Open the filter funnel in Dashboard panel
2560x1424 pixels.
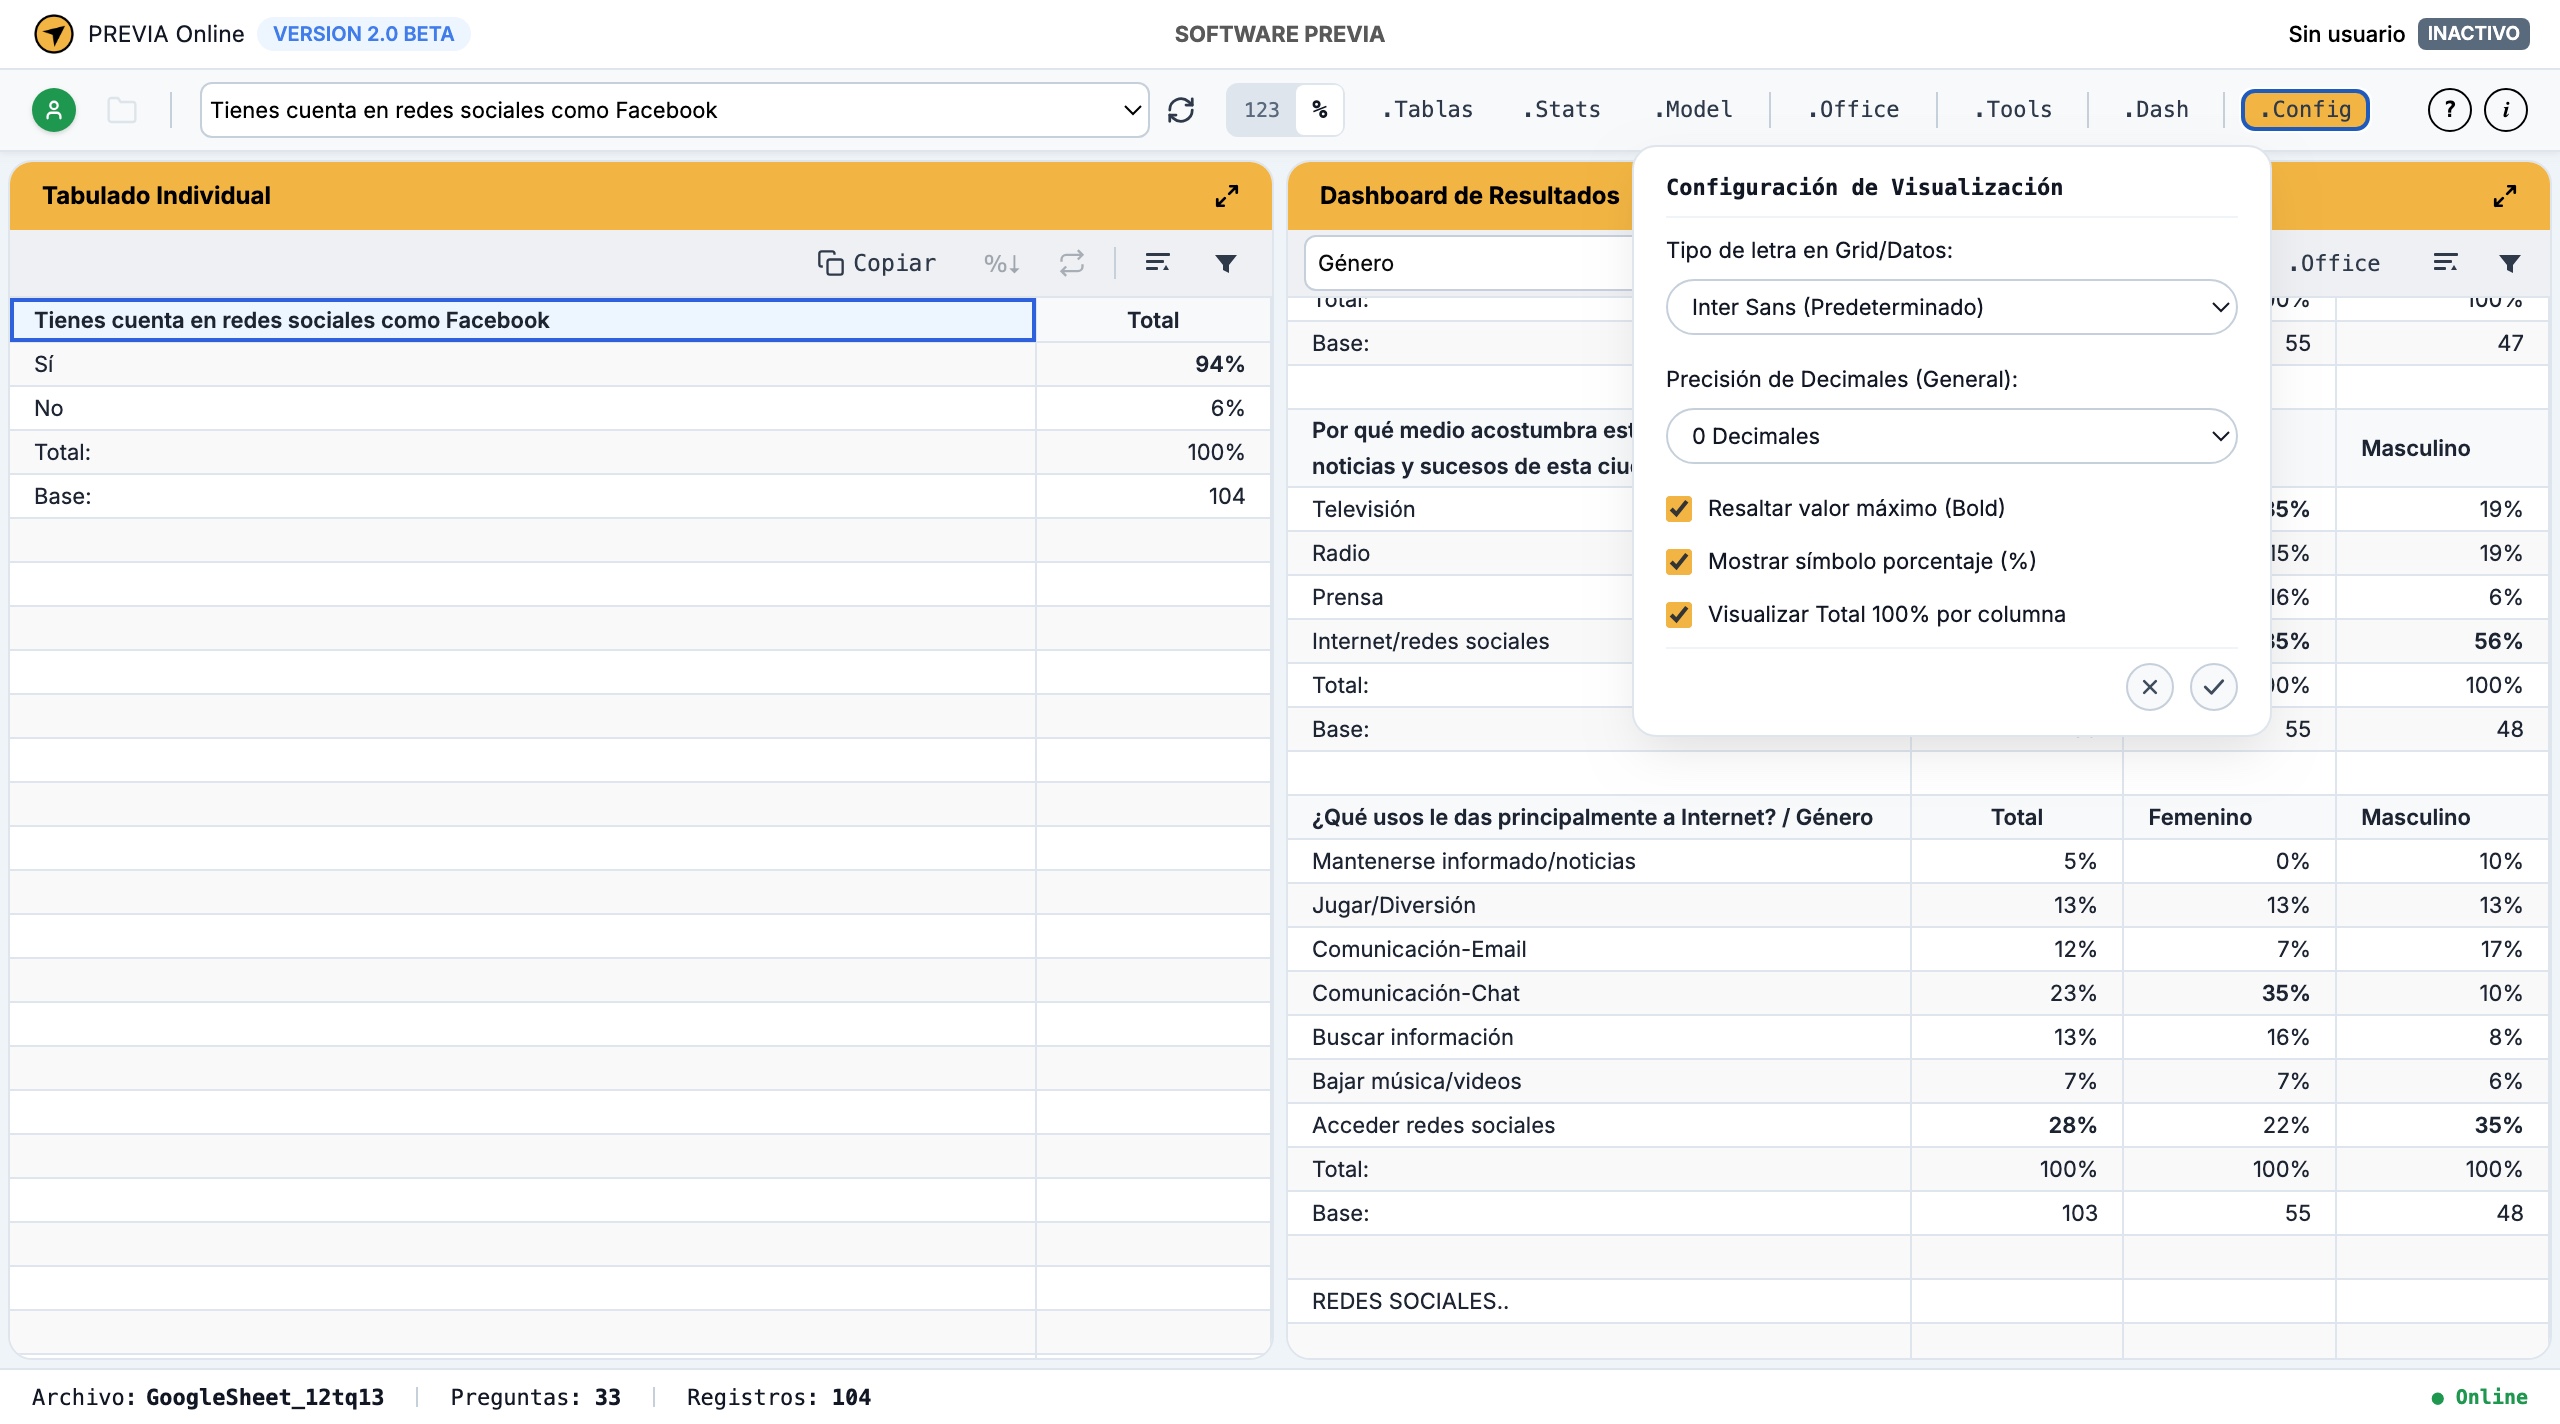[2510, 263]
